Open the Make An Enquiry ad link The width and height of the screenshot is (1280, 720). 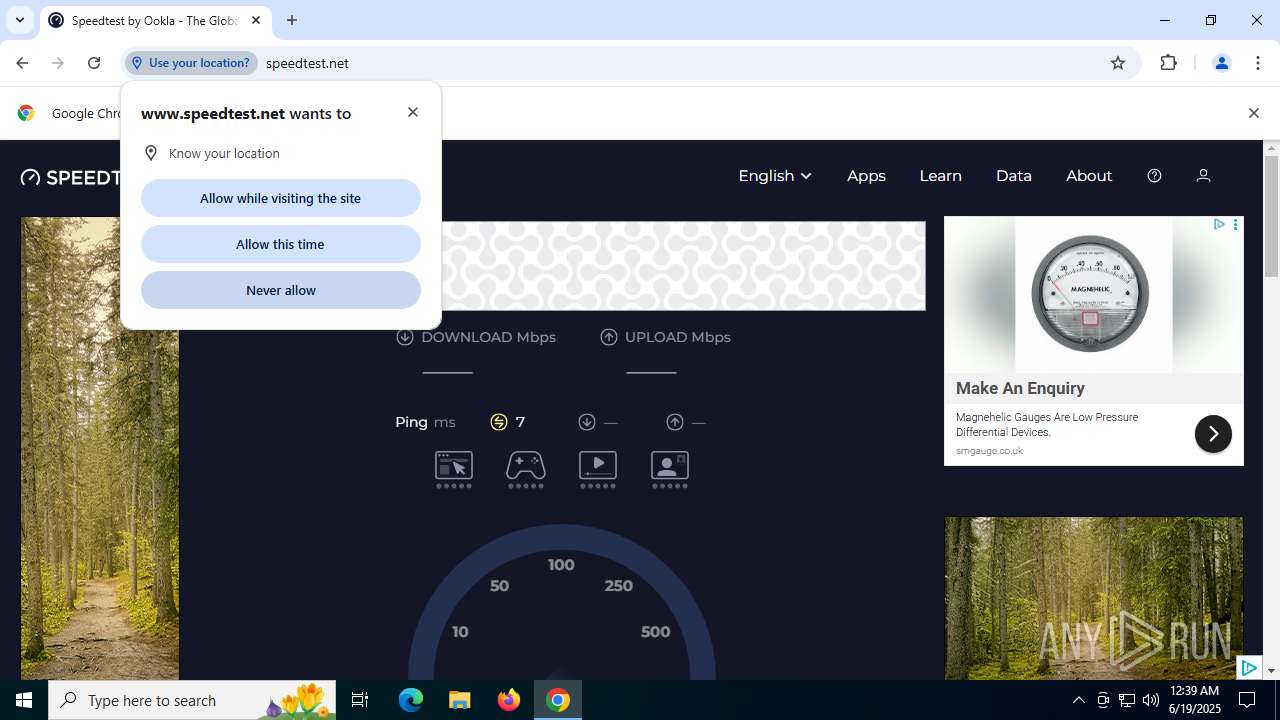pos(1020,388)
